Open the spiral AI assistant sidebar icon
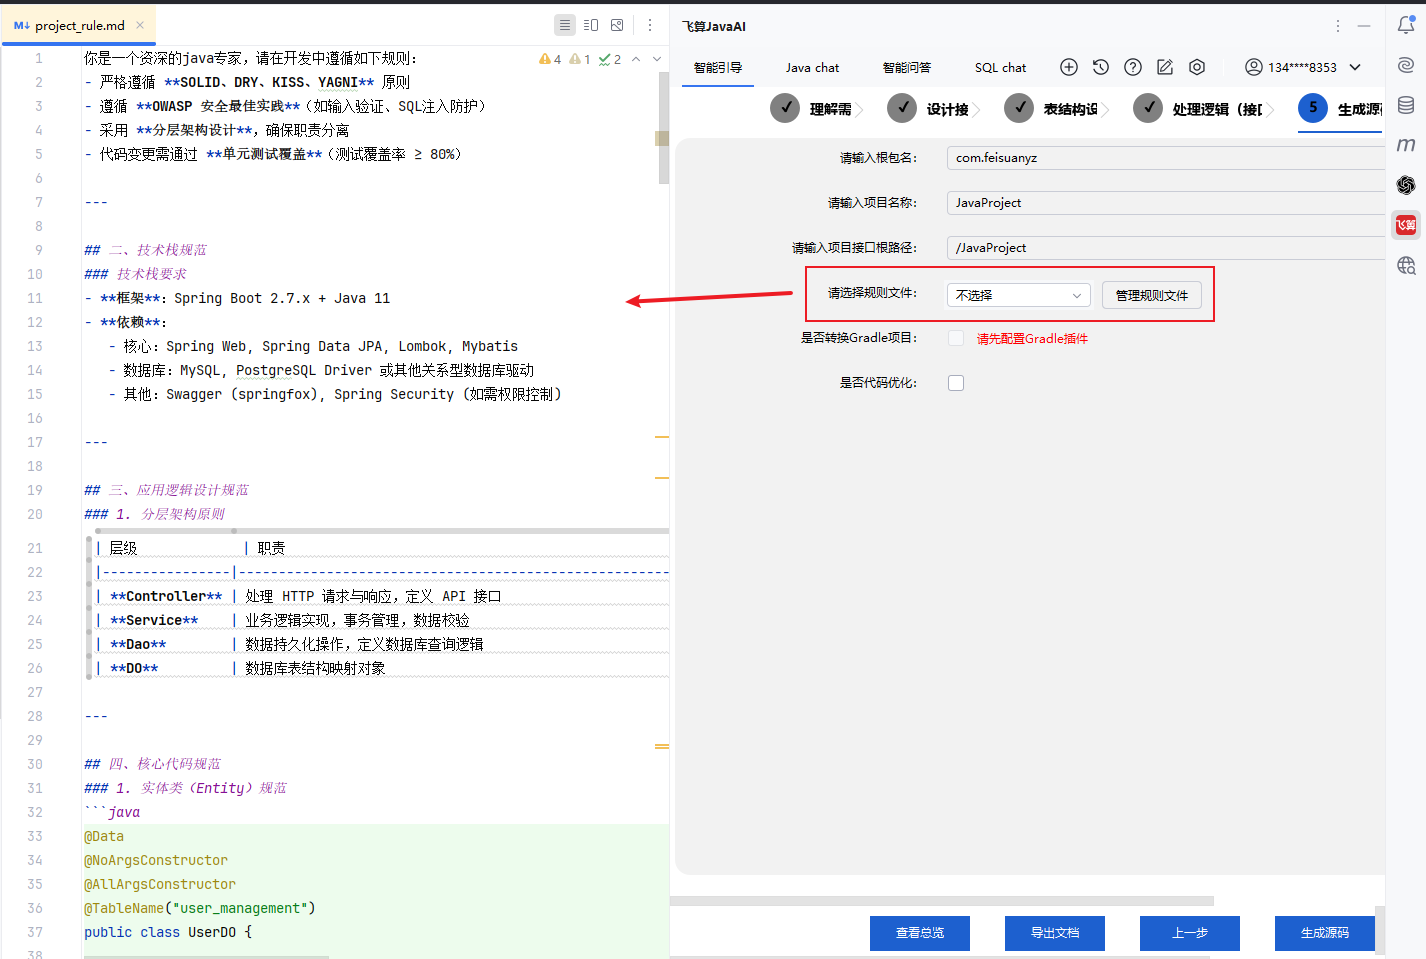1426x959 pixels. [x=1406, y=65]
